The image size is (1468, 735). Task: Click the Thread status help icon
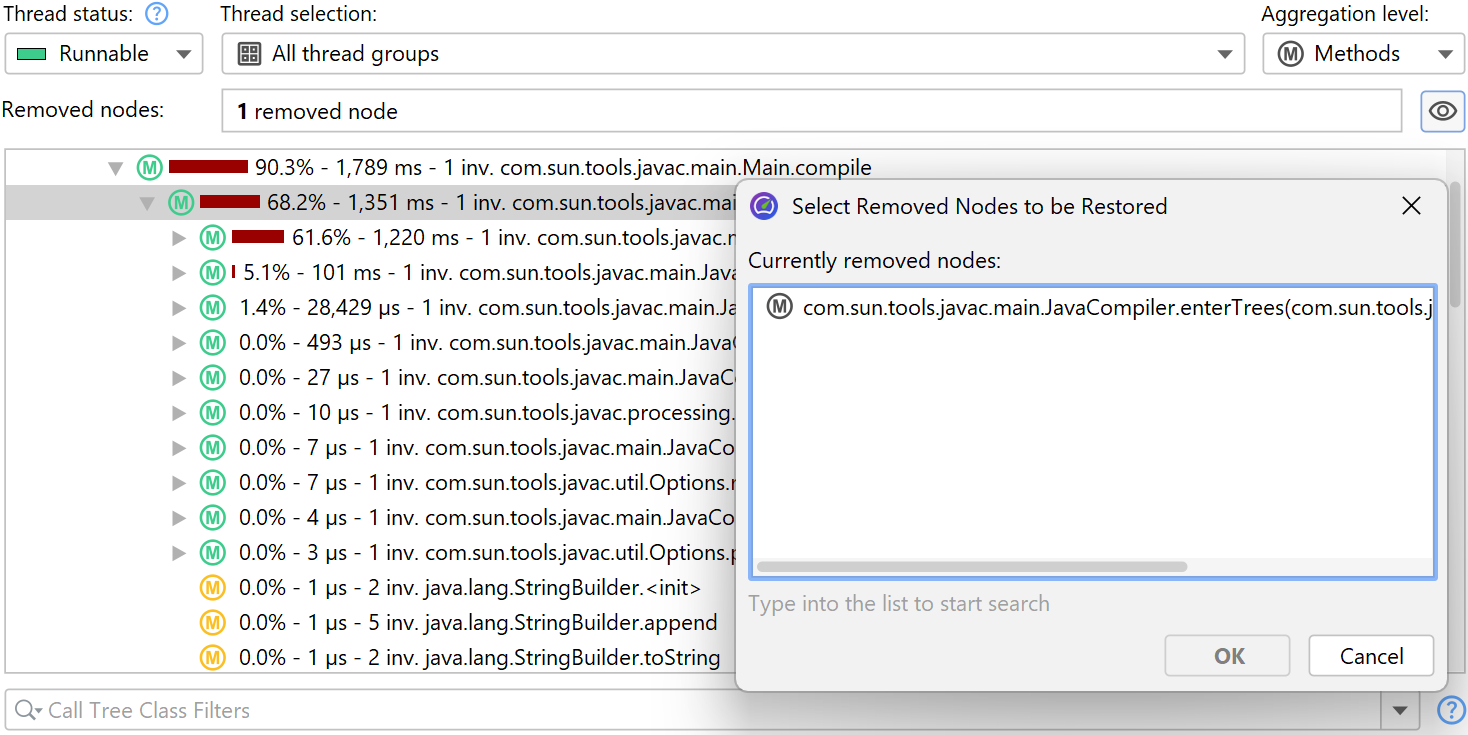click(x=156, y=14)
